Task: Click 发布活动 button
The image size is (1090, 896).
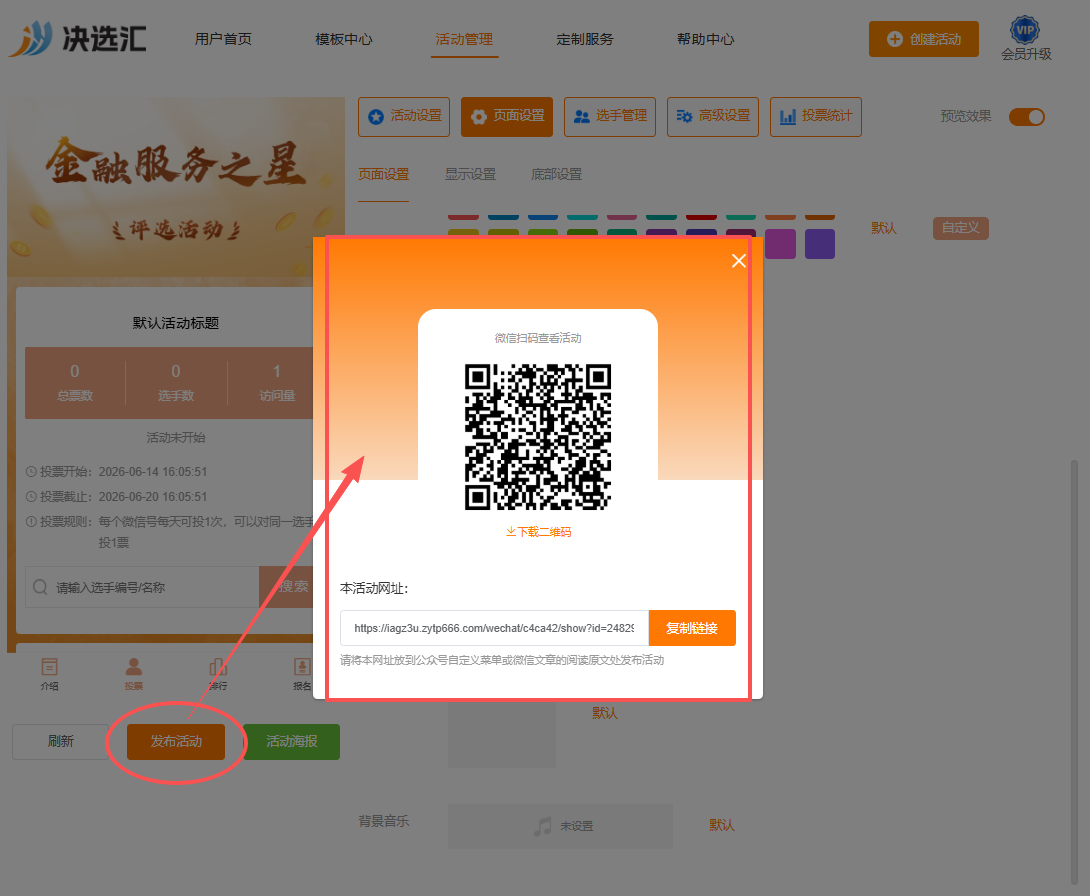Action: 176,742
